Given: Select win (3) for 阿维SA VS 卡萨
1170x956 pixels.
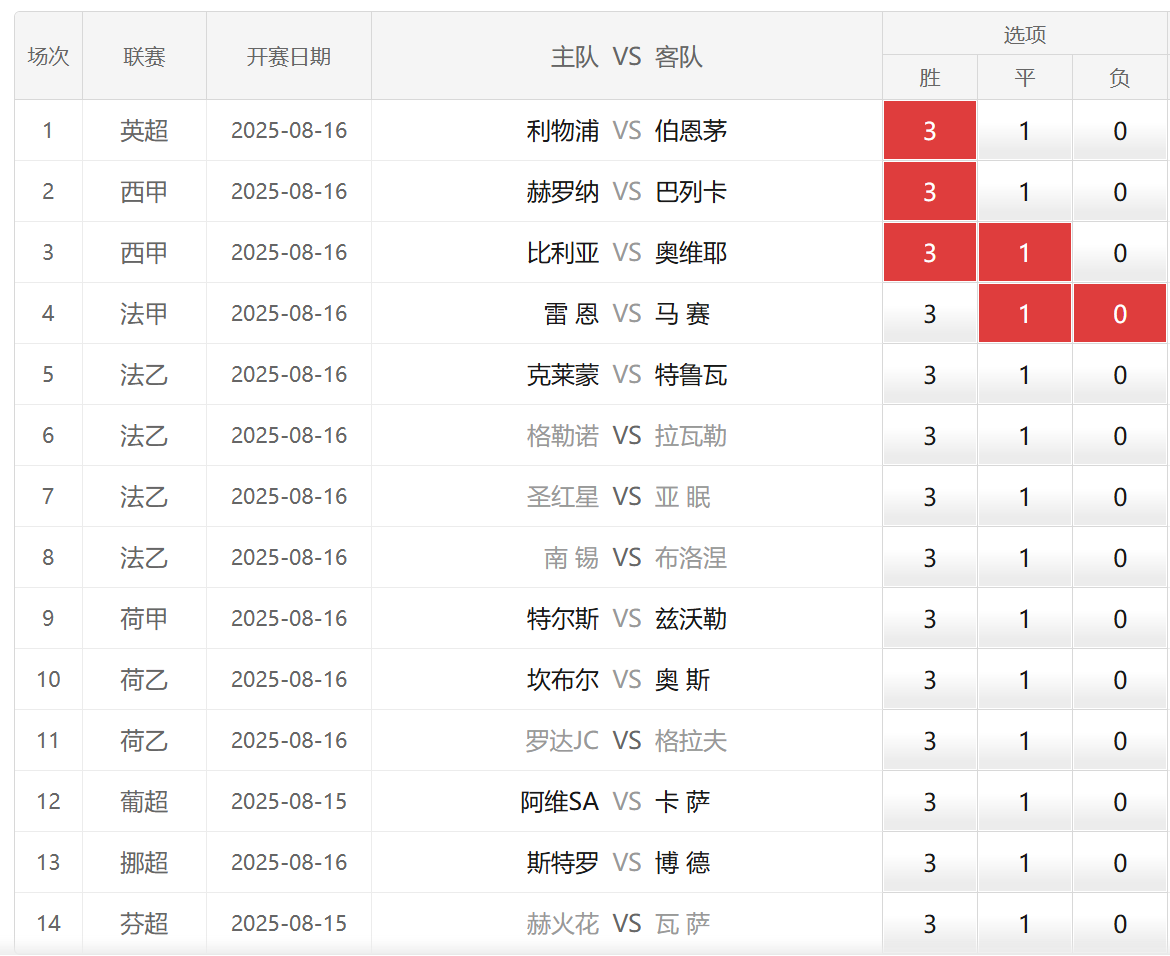Looking at the screenshot, I should [930, 802].
